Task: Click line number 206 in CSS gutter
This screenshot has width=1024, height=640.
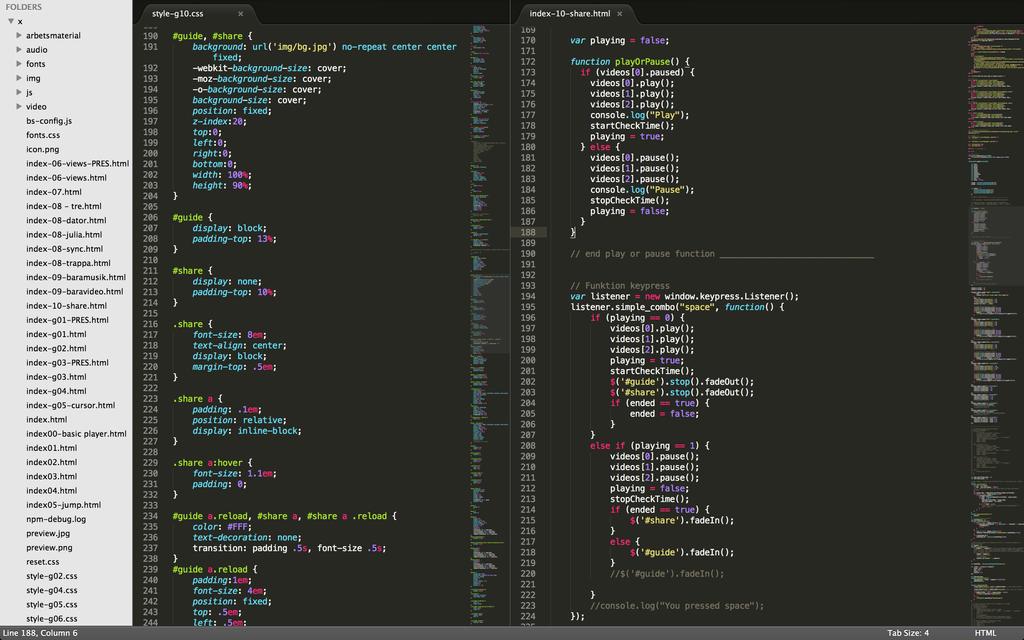Action: pyautogui.click(x=150, y=217)
